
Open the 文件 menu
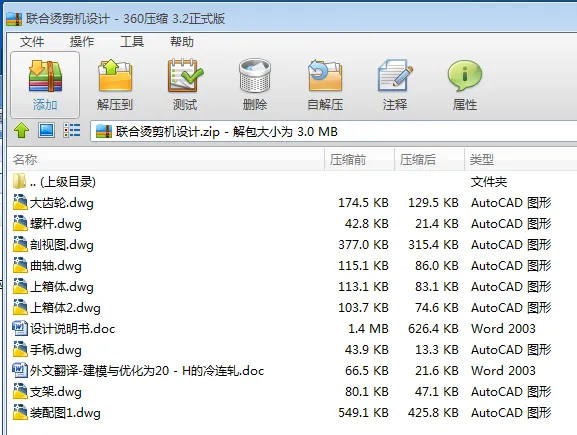32,42
